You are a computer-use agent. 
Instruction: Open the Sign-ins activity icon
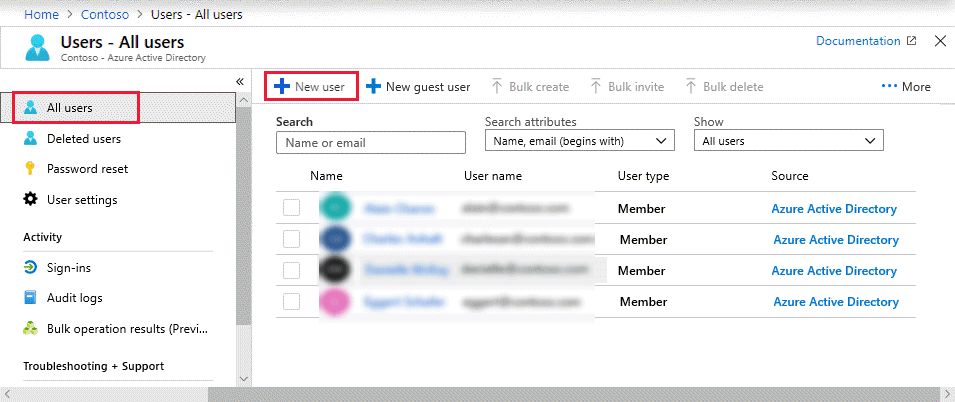pyautogui.click(x=31, y=268)
